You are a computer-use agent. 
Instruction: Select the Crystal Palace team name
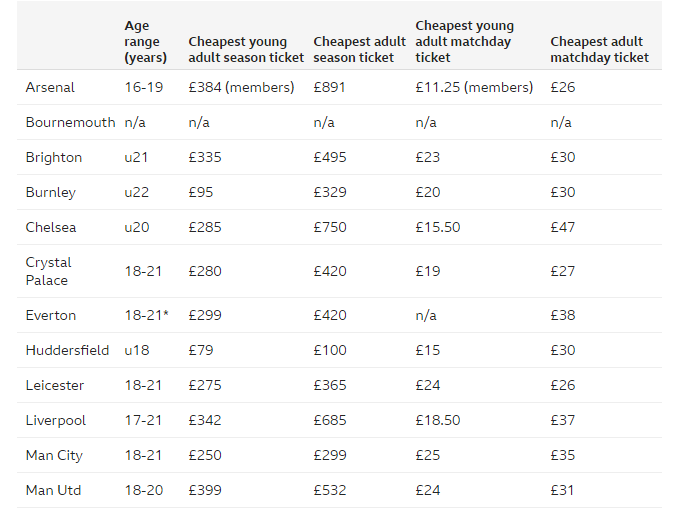coord(49,271)
